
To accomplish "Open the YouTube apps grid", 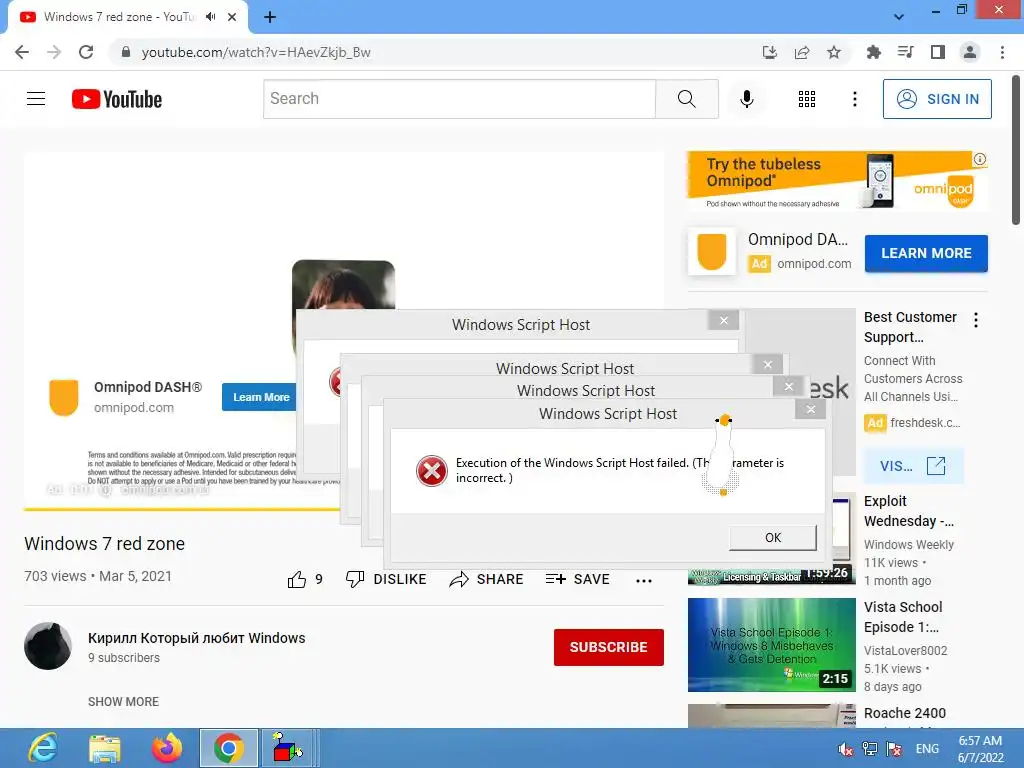I will pyautogui.click(x=807, y=99).
